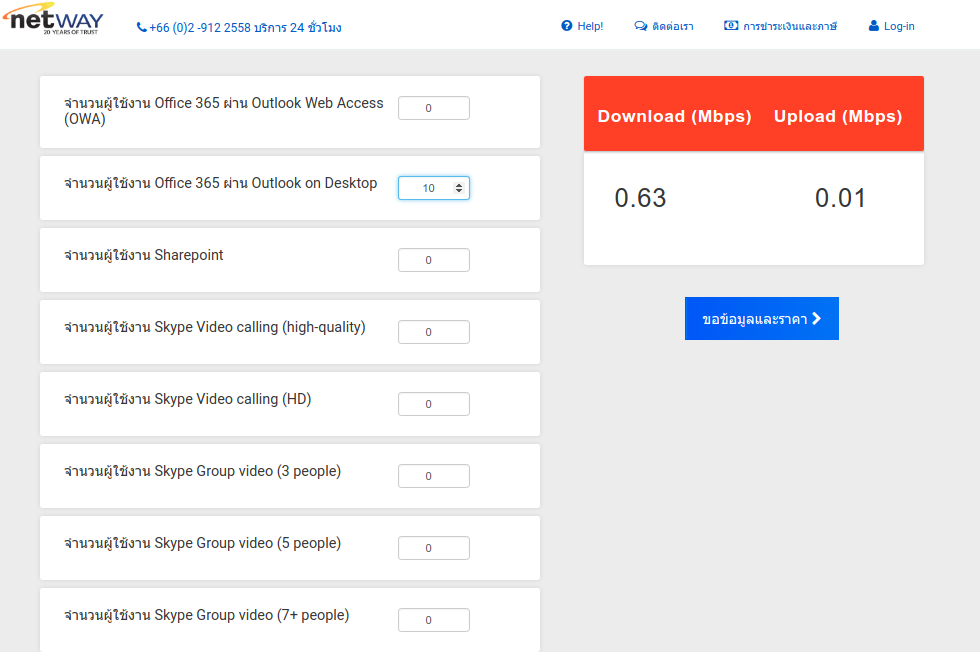Click the Log-in user icon

(x=873, y=26)
